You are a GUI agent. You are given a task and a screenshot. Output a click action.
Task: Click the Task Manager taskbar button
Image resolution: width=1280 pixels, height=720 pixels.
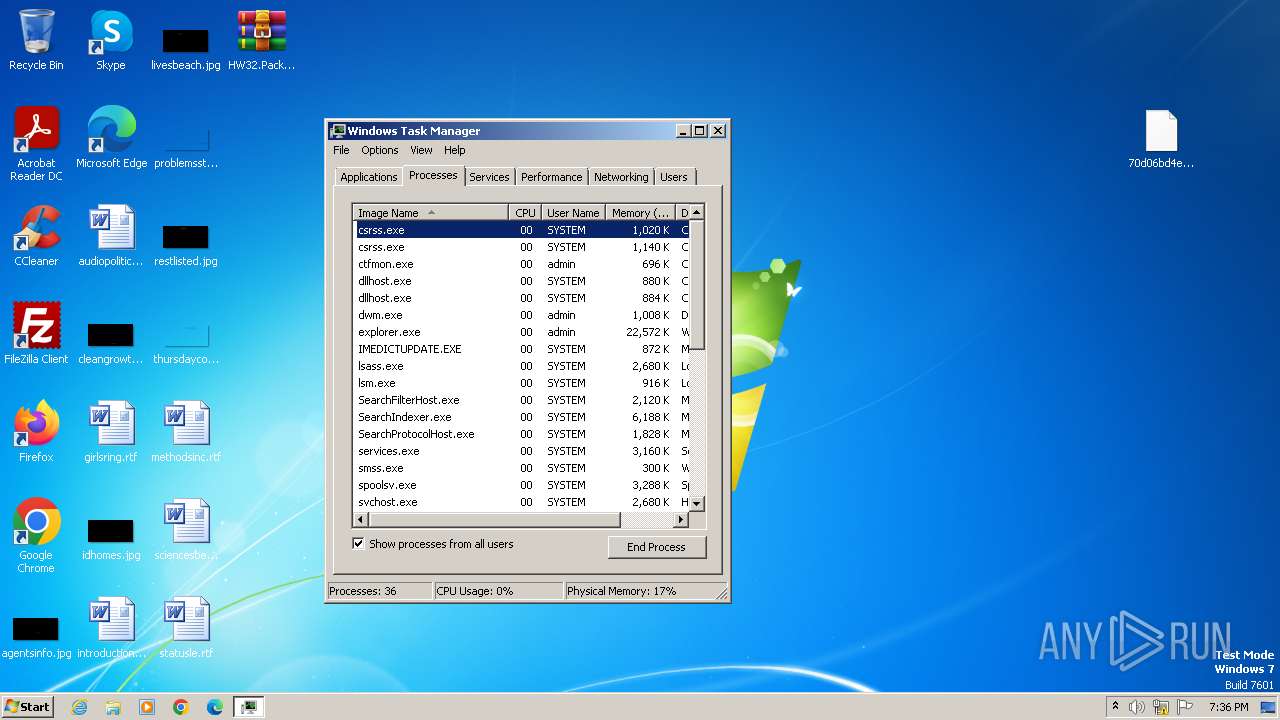click(x=248, y=707)
